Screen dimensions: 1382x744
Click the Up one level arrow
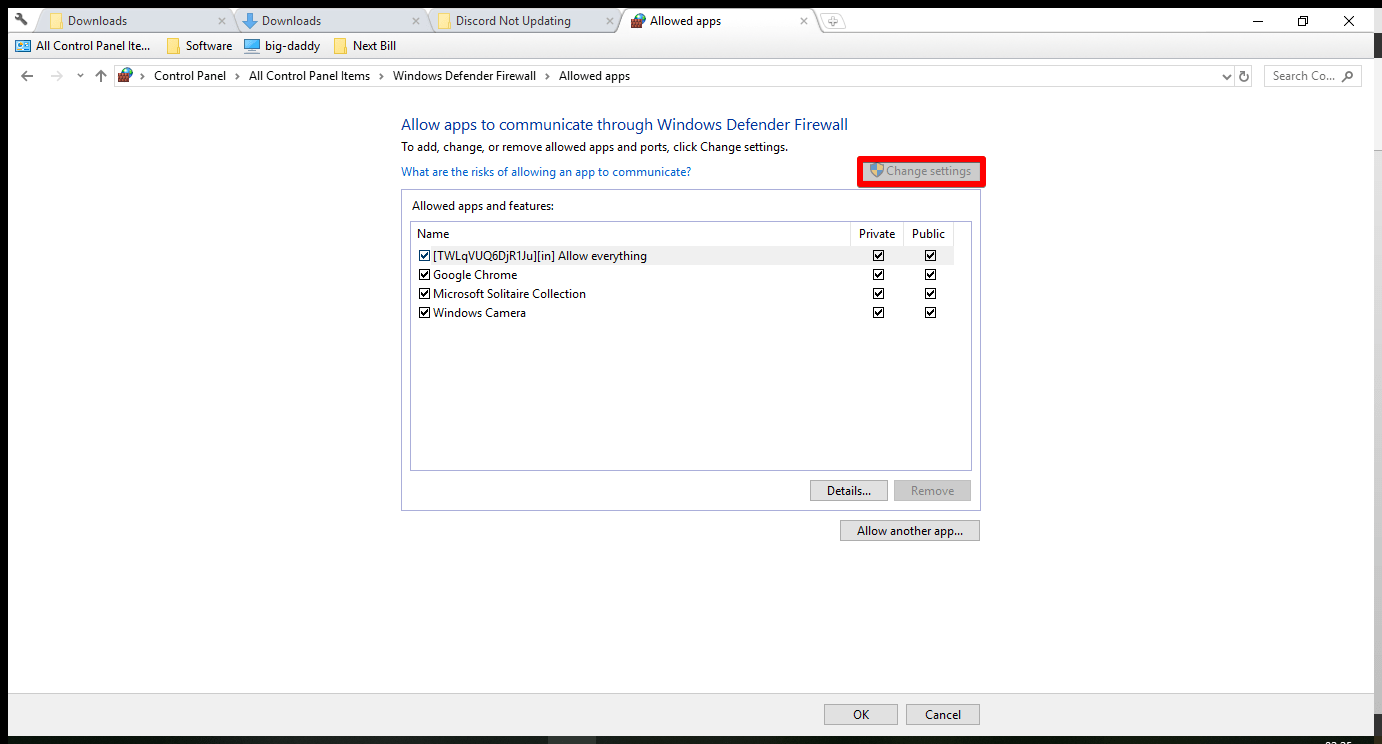(x=100, y=75)
